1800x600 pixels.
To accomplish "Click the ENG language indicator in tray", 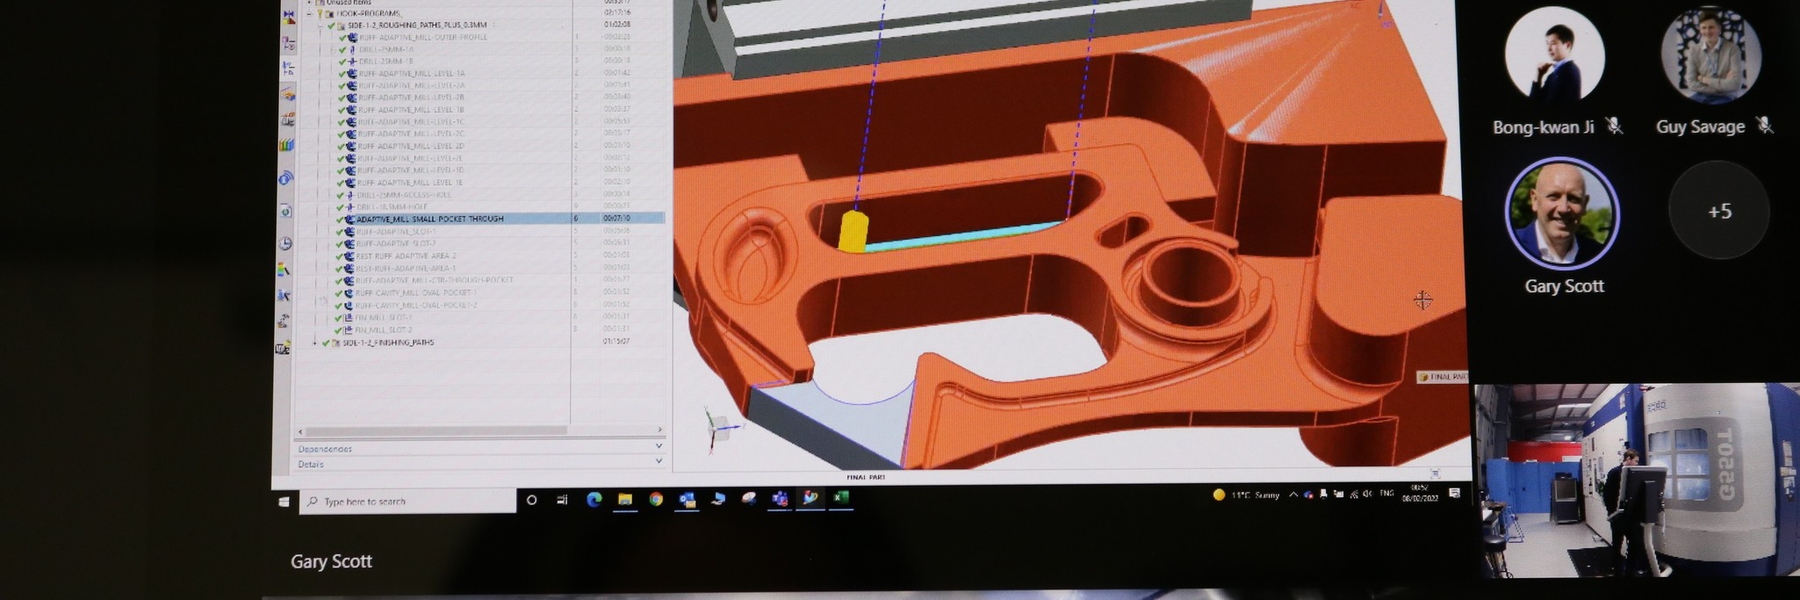I will point(1386,493).
